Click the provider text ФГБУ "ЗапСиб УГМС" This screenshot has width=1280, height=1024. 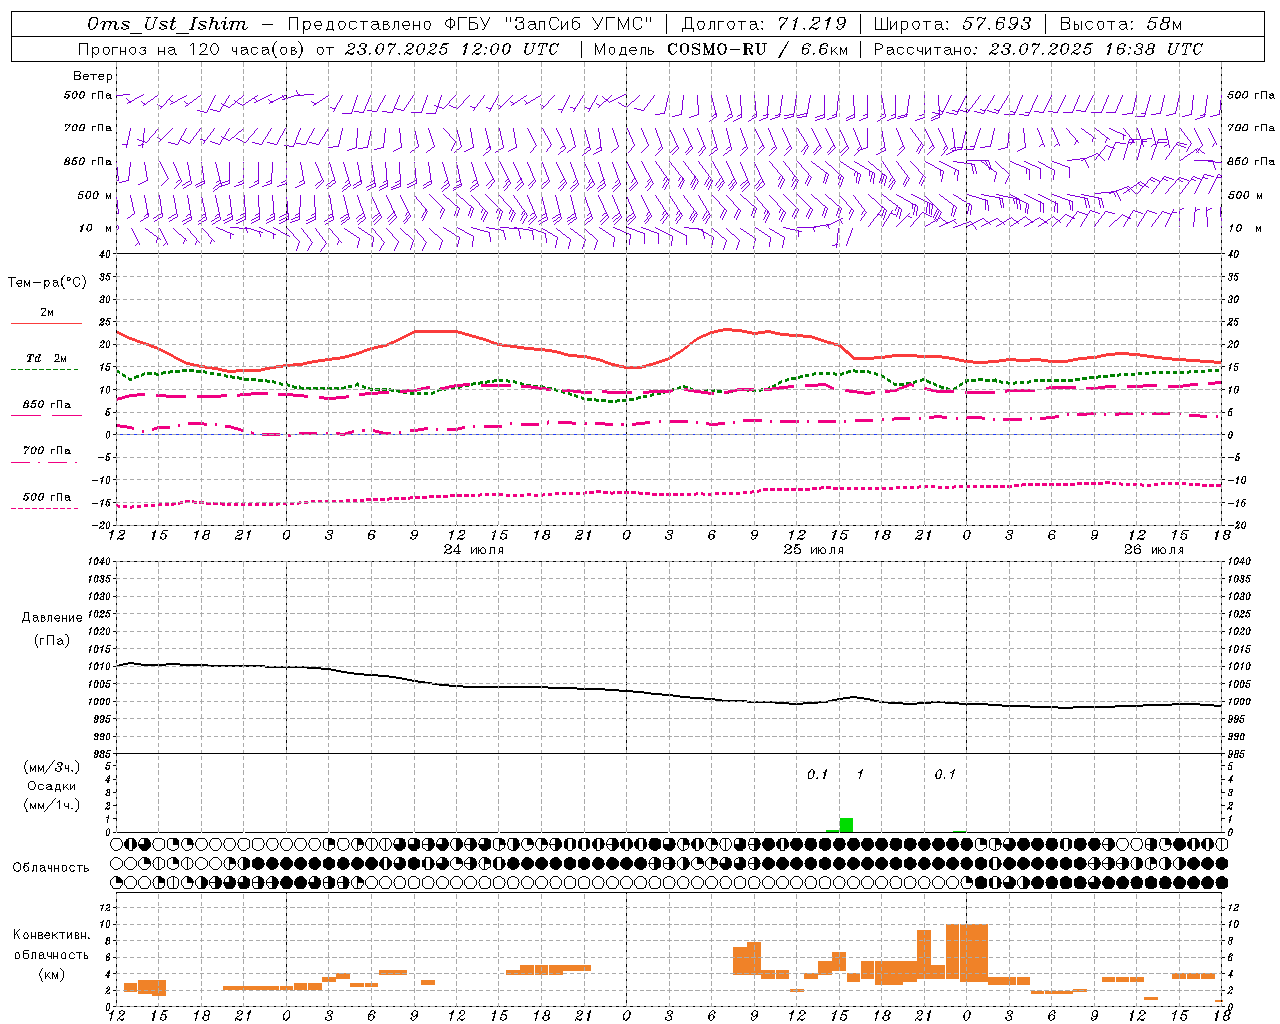tap(547, 24)
